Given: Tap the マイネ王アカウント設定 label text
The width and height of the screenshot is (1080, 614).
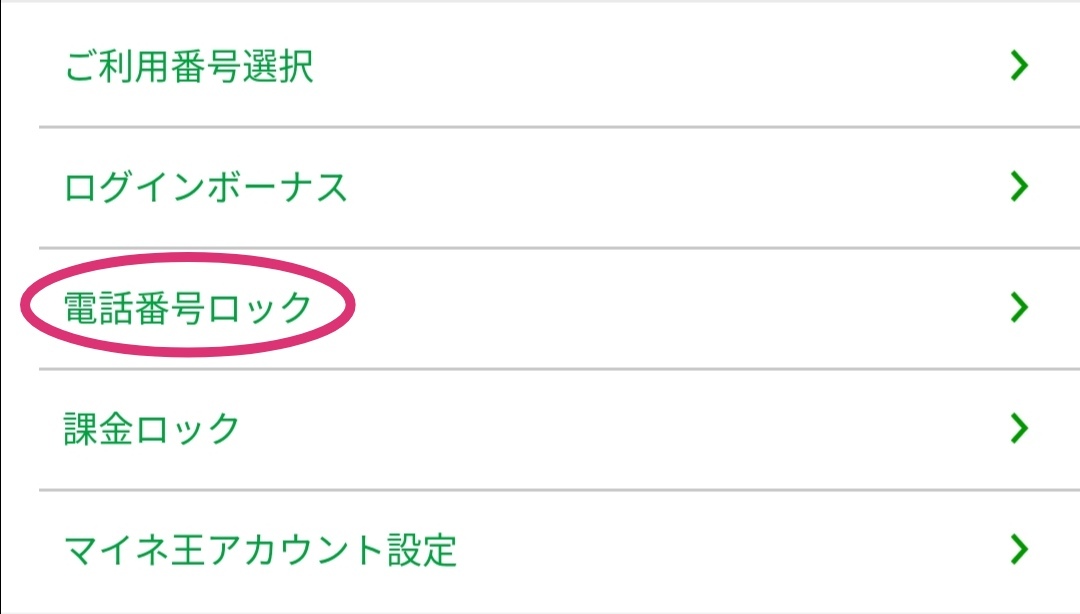Looking at the screenshot, I should point(260,549).
